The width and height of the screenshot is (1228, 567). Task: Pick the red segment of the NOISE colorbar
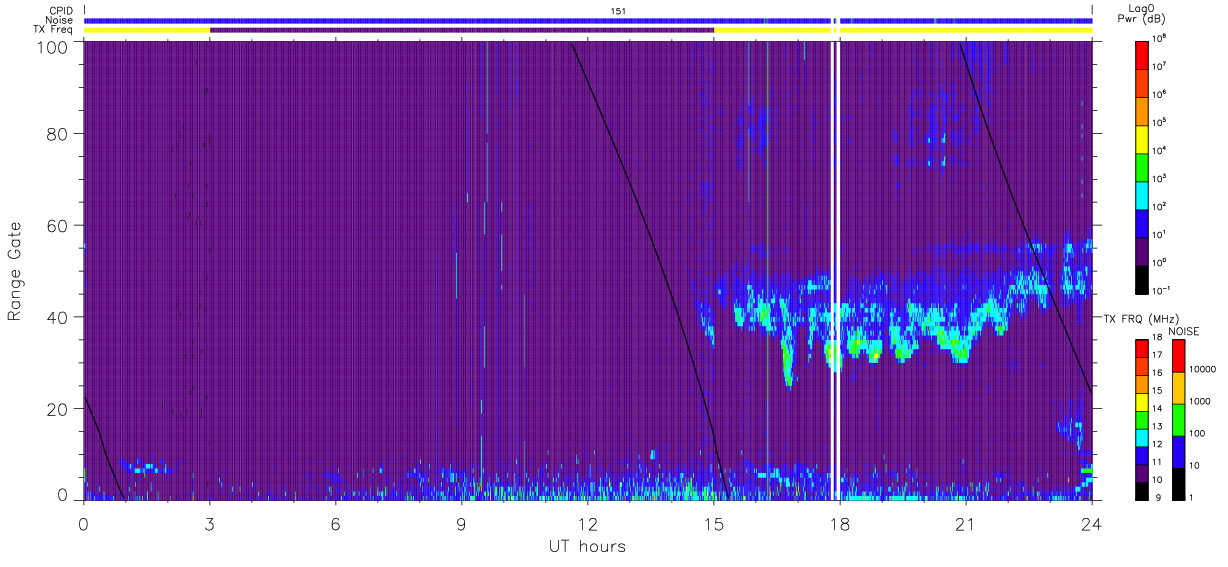(1178, 354)
